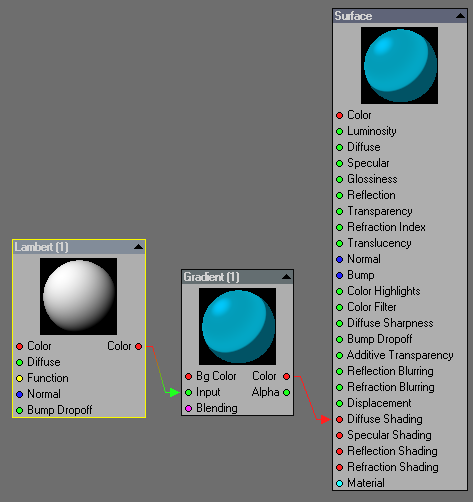This screenshot has width=473, height=502.
Task: Select the Lambert (1) title bar
Action: 79,247
